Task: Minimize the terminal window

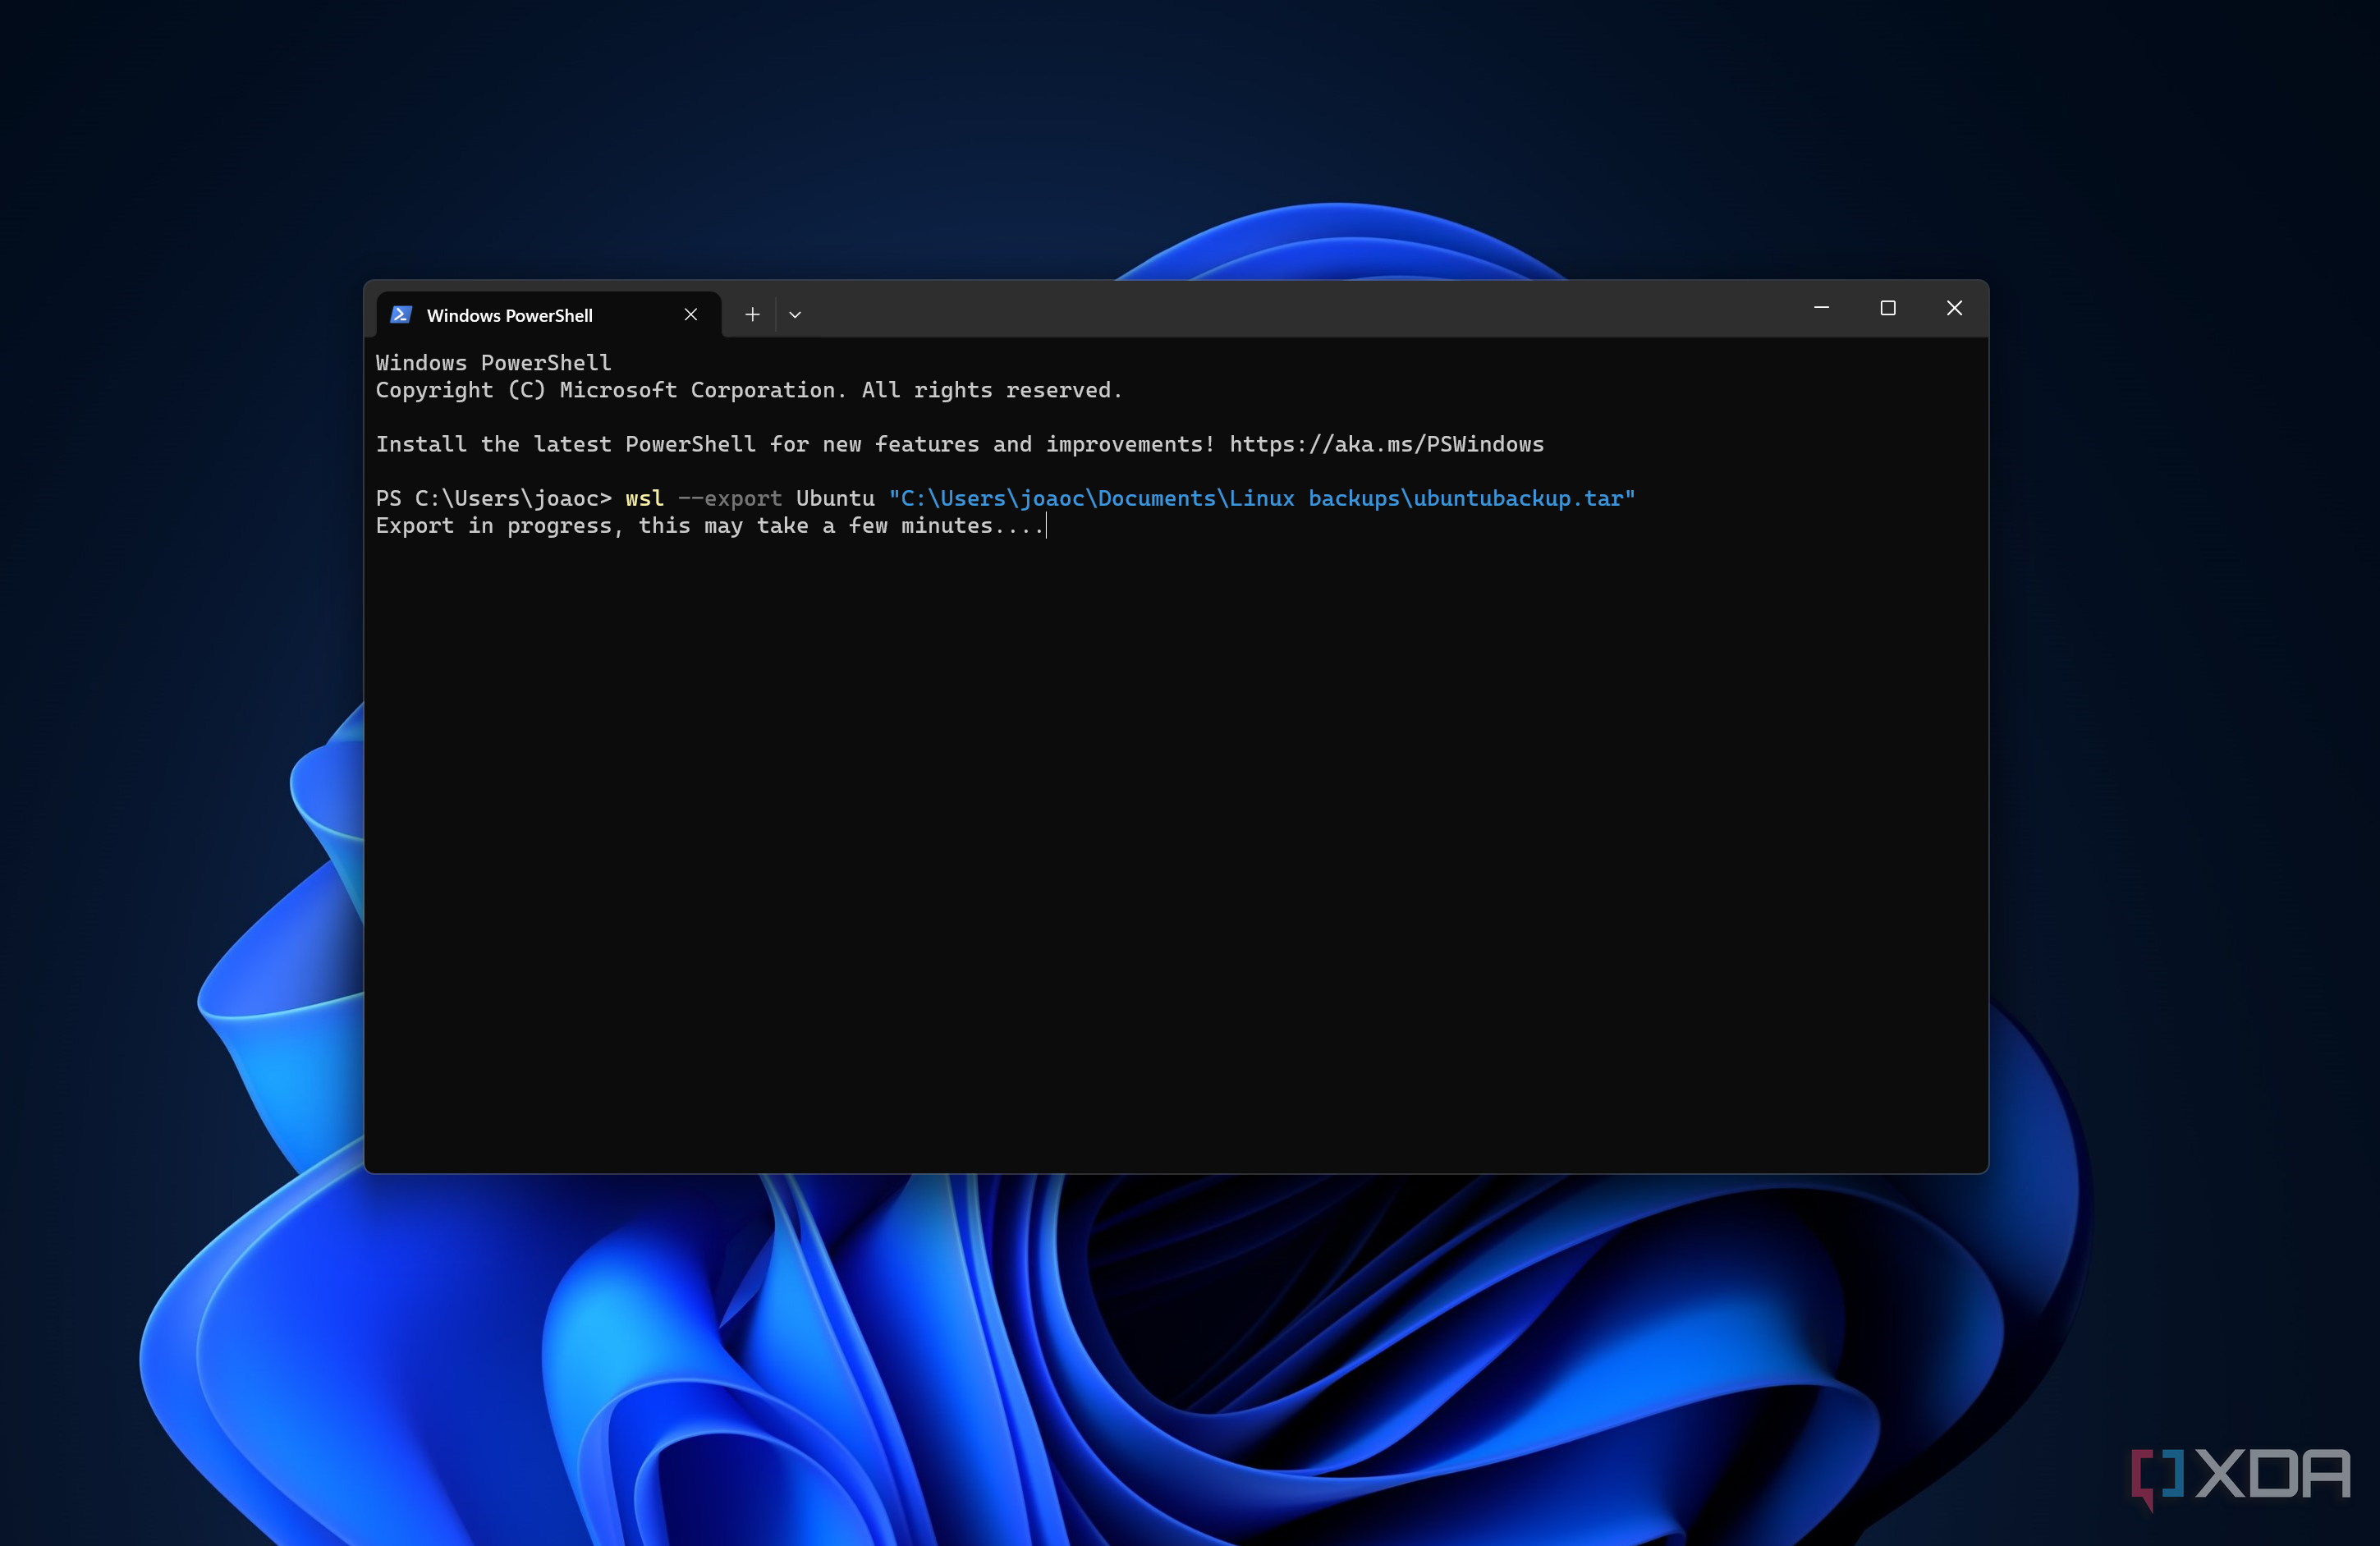Action: [1821, 308]
